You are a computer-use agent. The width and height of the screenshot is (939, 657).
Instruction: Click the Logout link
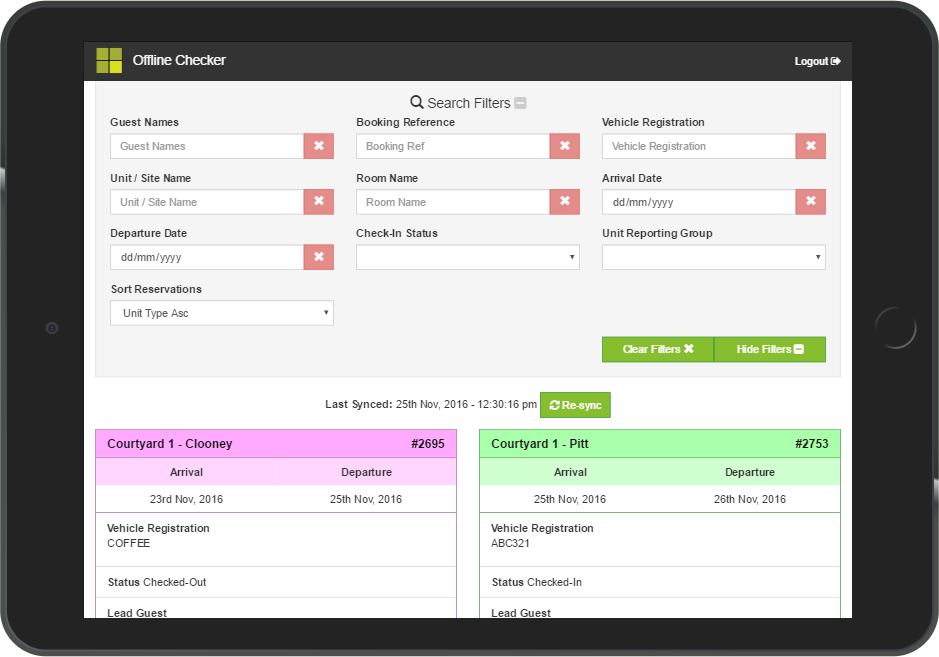click(x=817, y=62)
